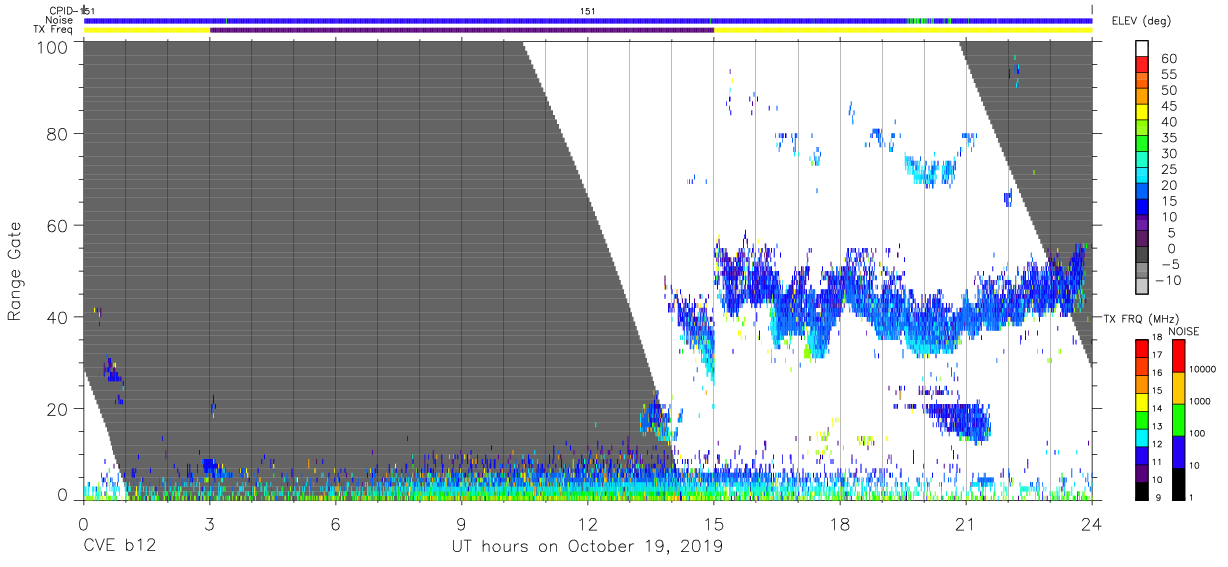Image resolution: width=1228 pixels, height=567 pixels.
Task: Click the '80' tick on the Range Gate axis
Action: click(58, 133)
